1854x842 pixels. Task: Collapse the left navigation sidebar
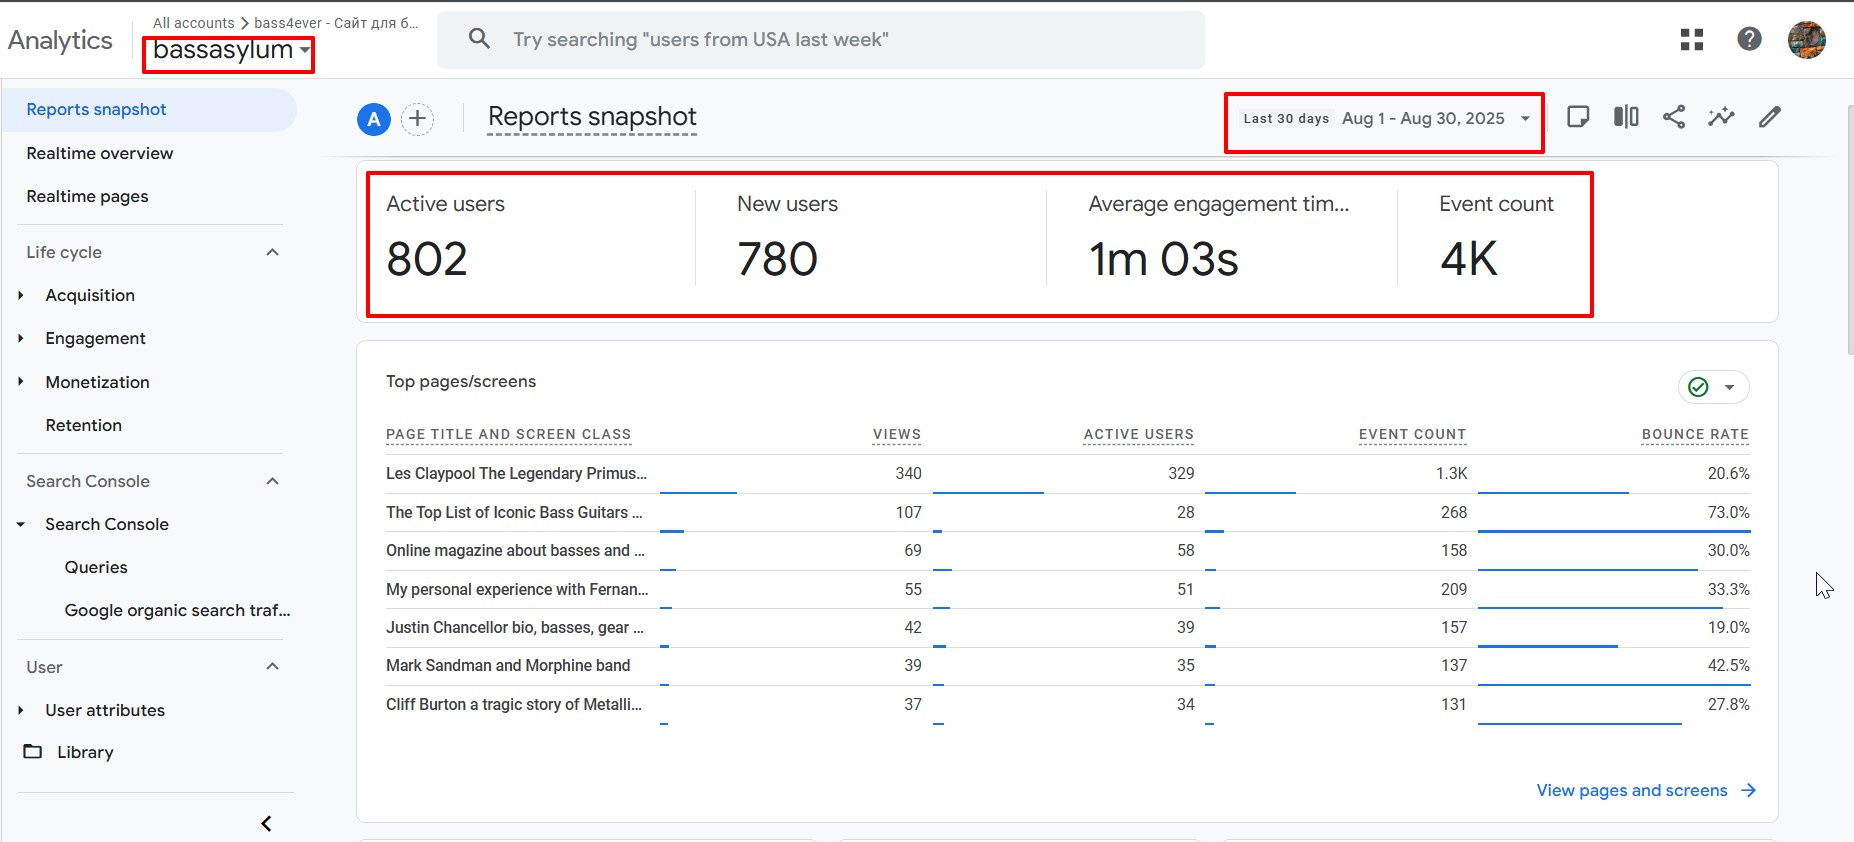(266, 823)
